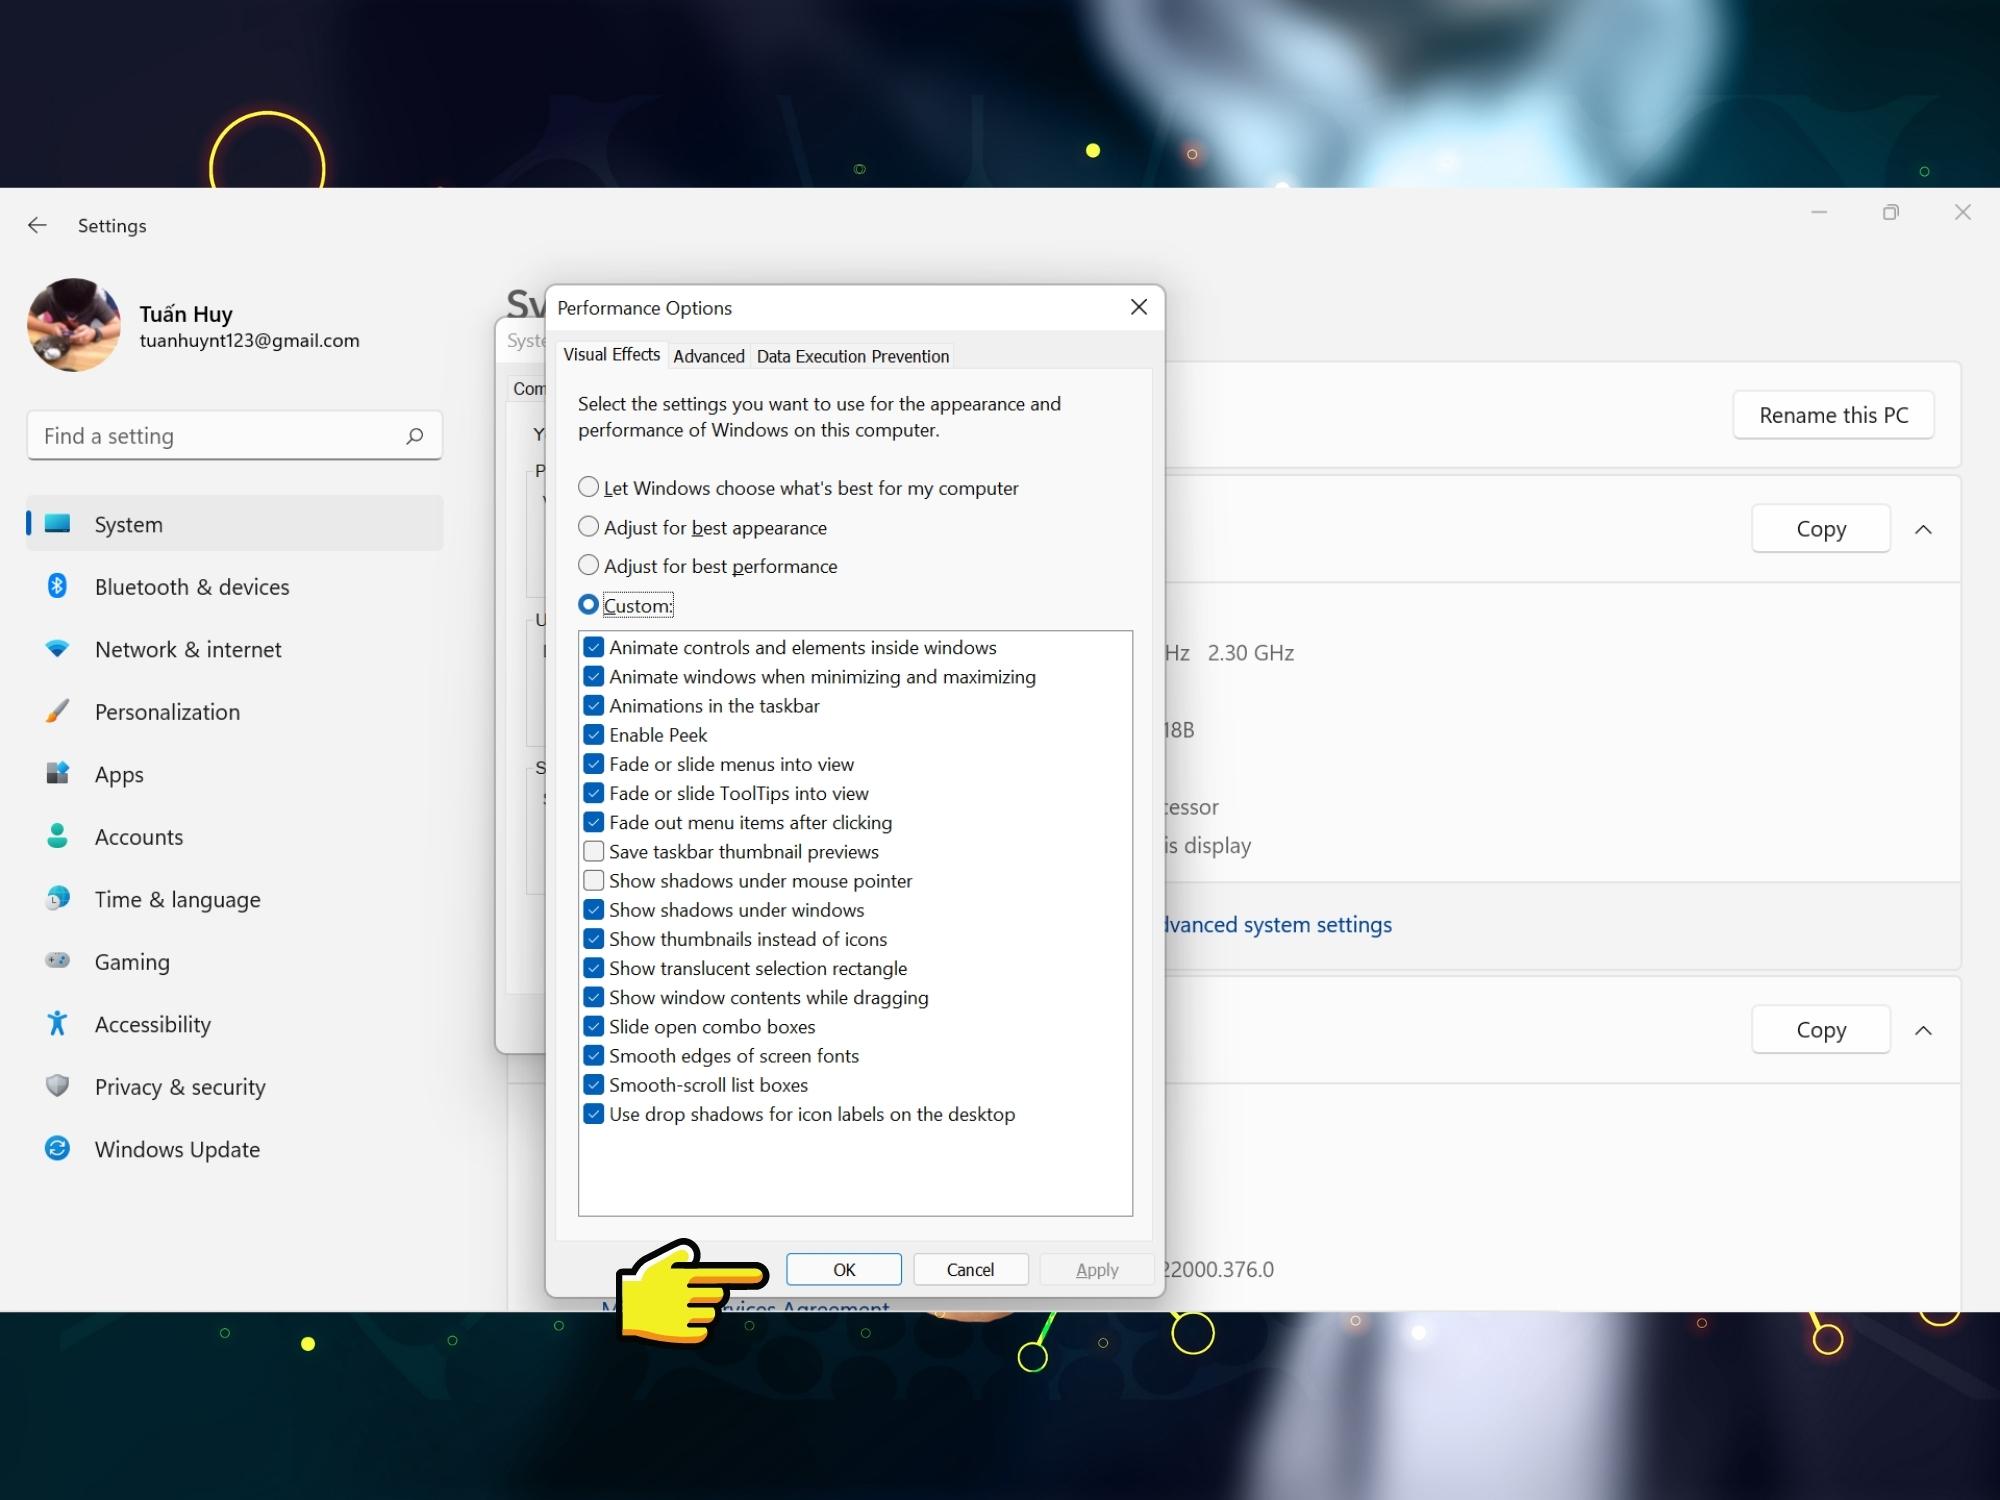The image size is (2000, 1500).
Task: Uncheck Fade or slide menus into view
Action: [594, 763]
